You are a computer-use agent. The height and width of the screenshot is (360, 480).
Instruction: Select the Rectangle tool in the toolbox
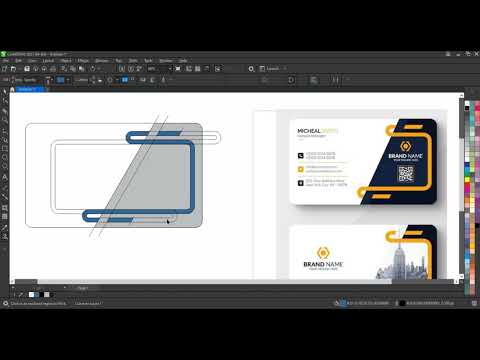5,148
